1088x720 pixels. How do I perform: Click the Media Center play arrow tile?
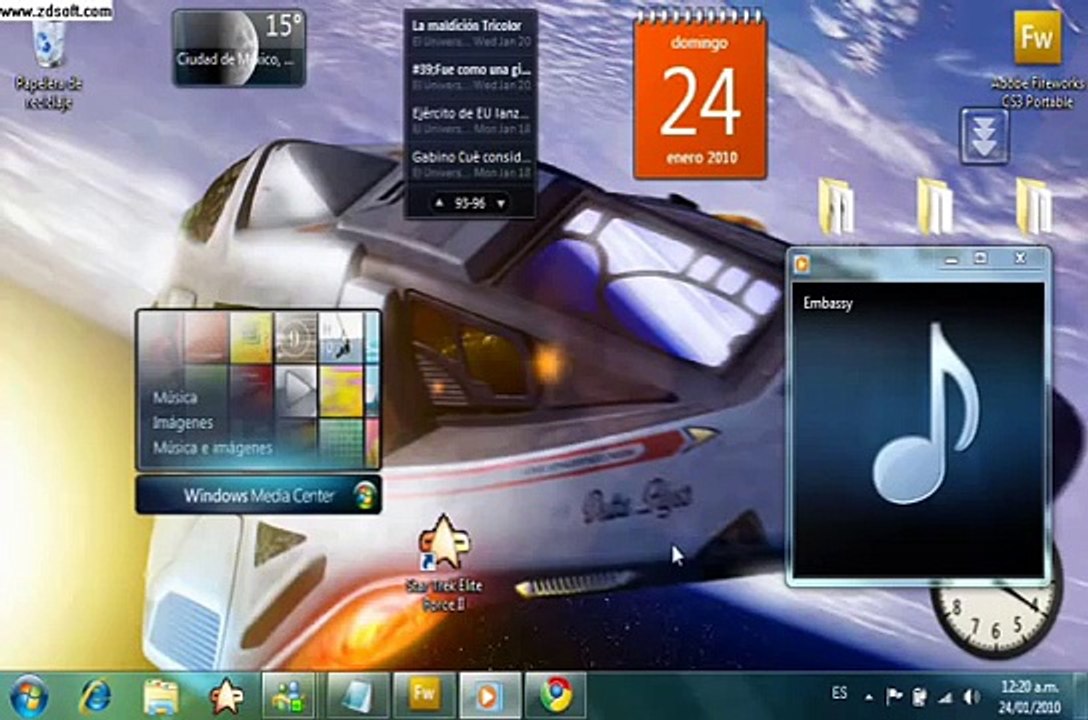[x=296, y=390]
